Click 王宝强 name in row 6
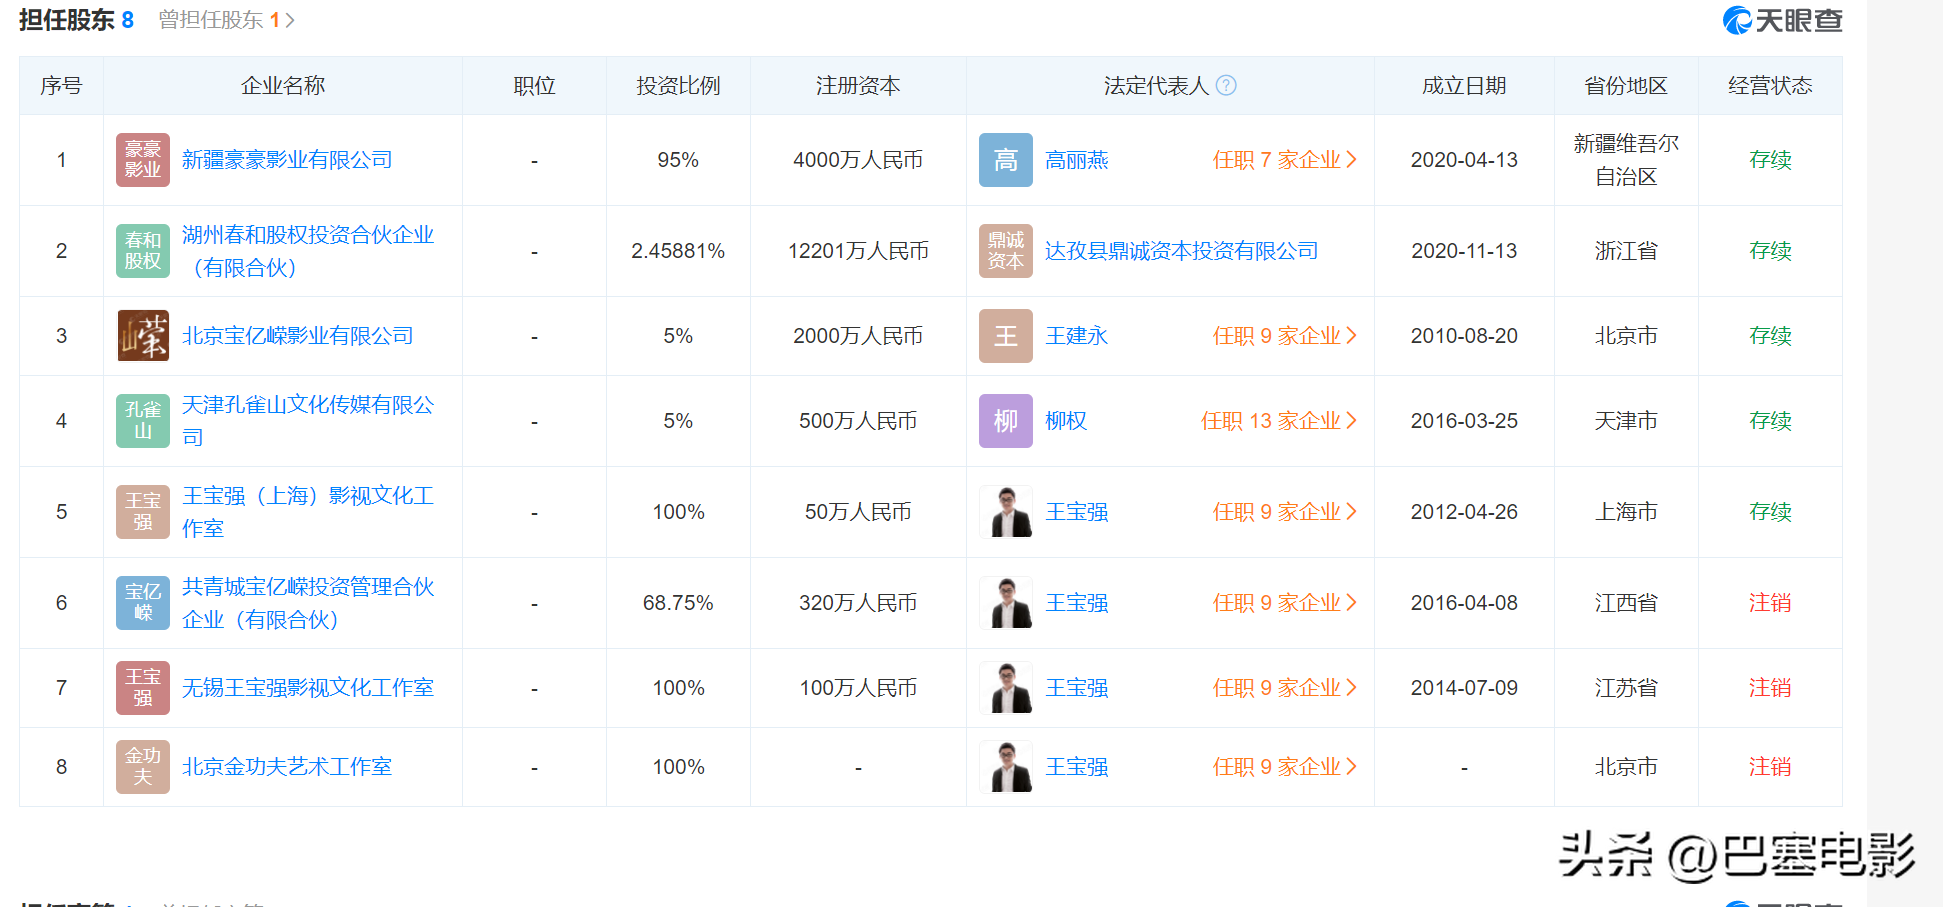This screenshot has height=907, width=1943. tap(1077, 603)
